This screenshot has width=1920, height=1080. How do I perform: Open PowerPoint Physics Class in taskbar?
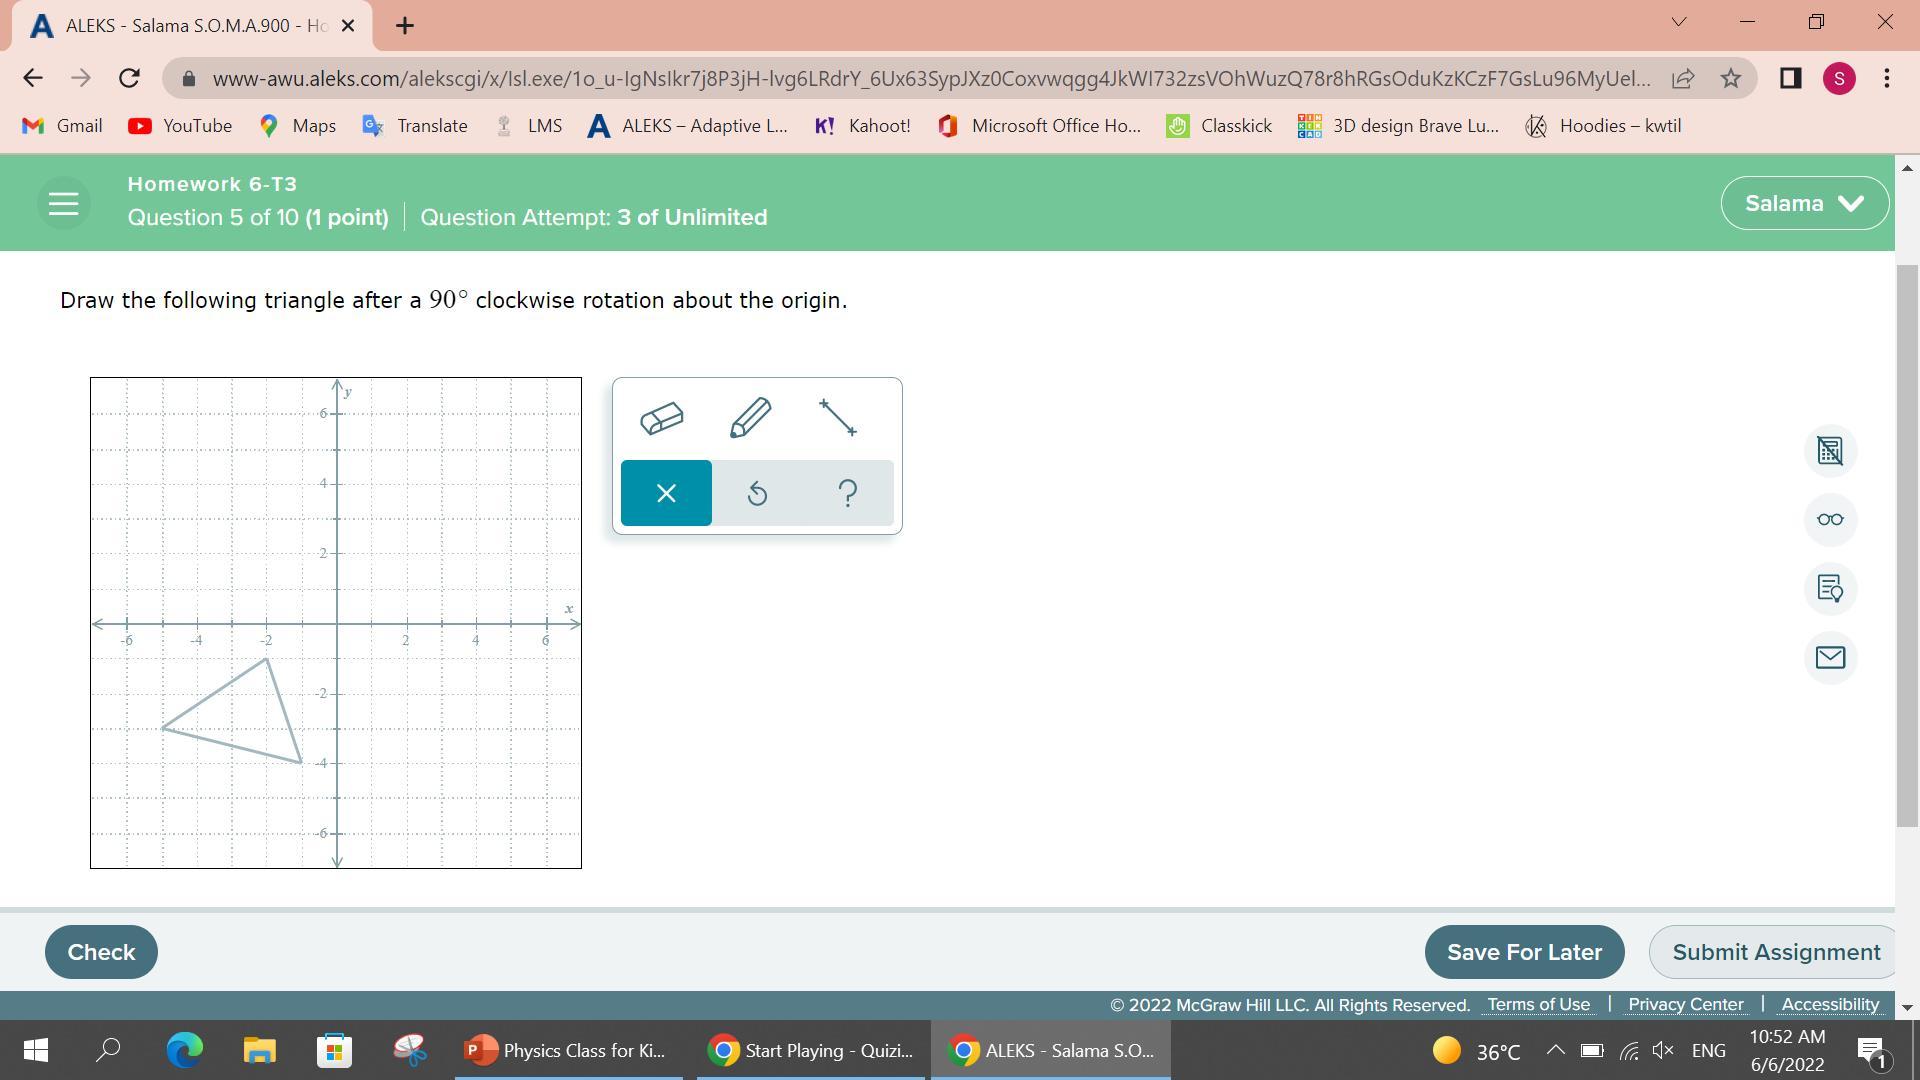[568, 1051]
